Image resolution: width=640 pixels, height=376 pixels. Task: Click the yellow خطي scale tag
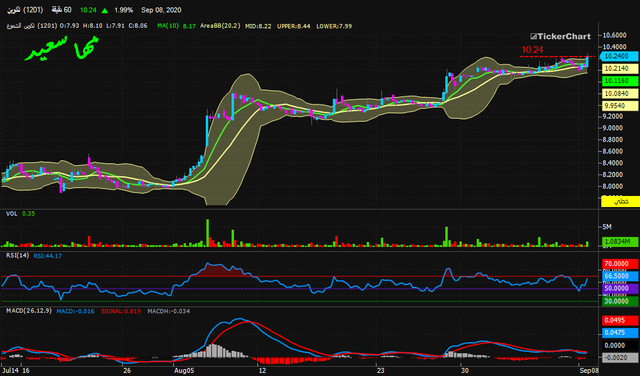[x=620, y=201]
